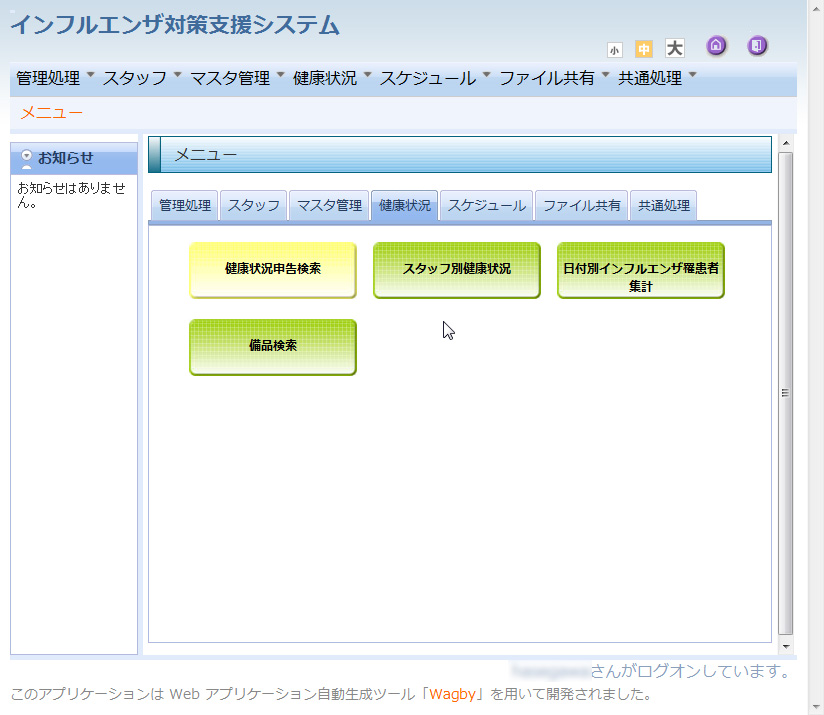Switch to the マスタ管理 tab

329,204
